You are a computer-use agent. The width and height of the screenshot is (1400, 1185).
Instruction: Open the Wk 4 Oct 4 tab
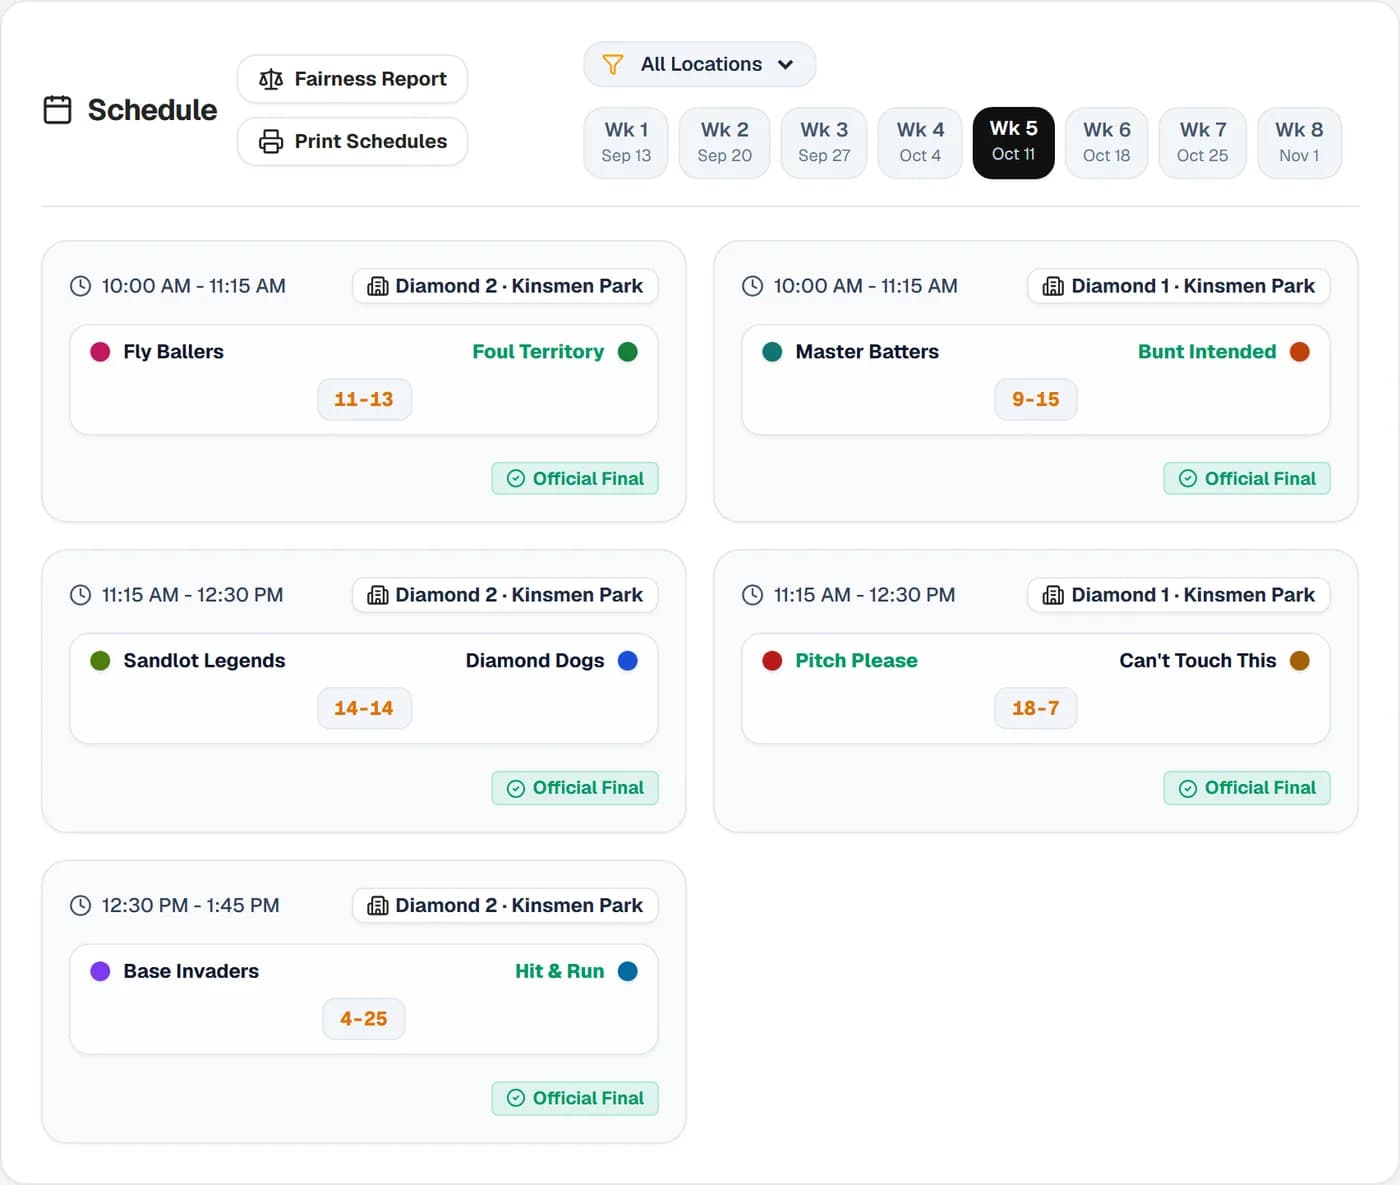[920, 143]
